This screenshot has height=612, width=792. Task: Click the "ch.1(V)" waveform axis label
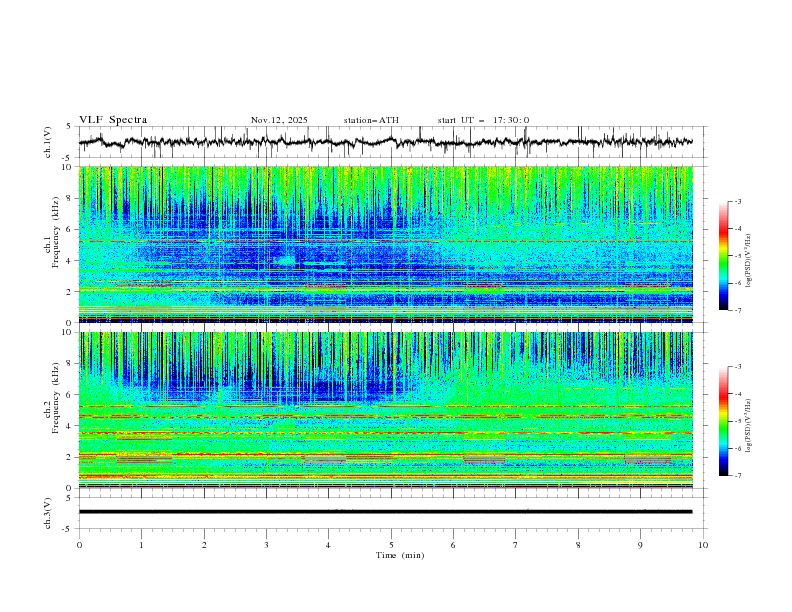48,142
